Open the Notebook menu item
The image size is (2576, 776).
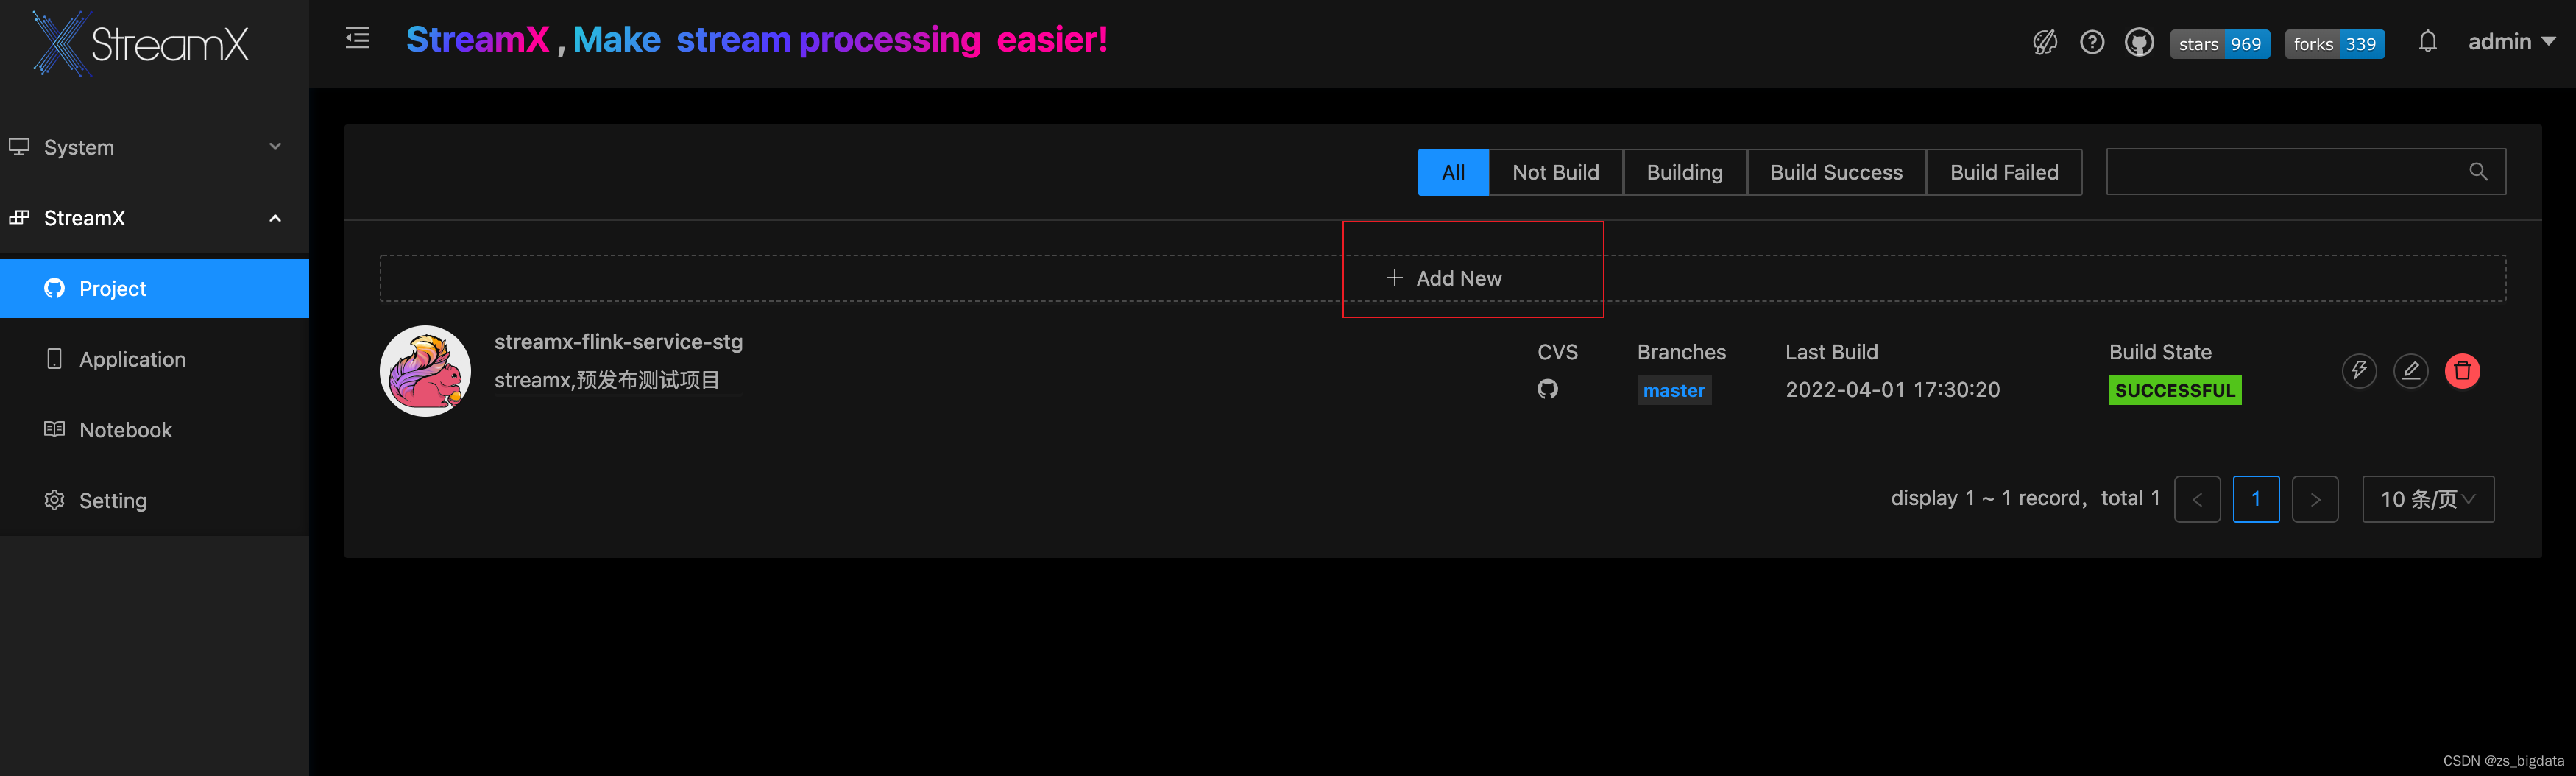[x=154, y=430]
